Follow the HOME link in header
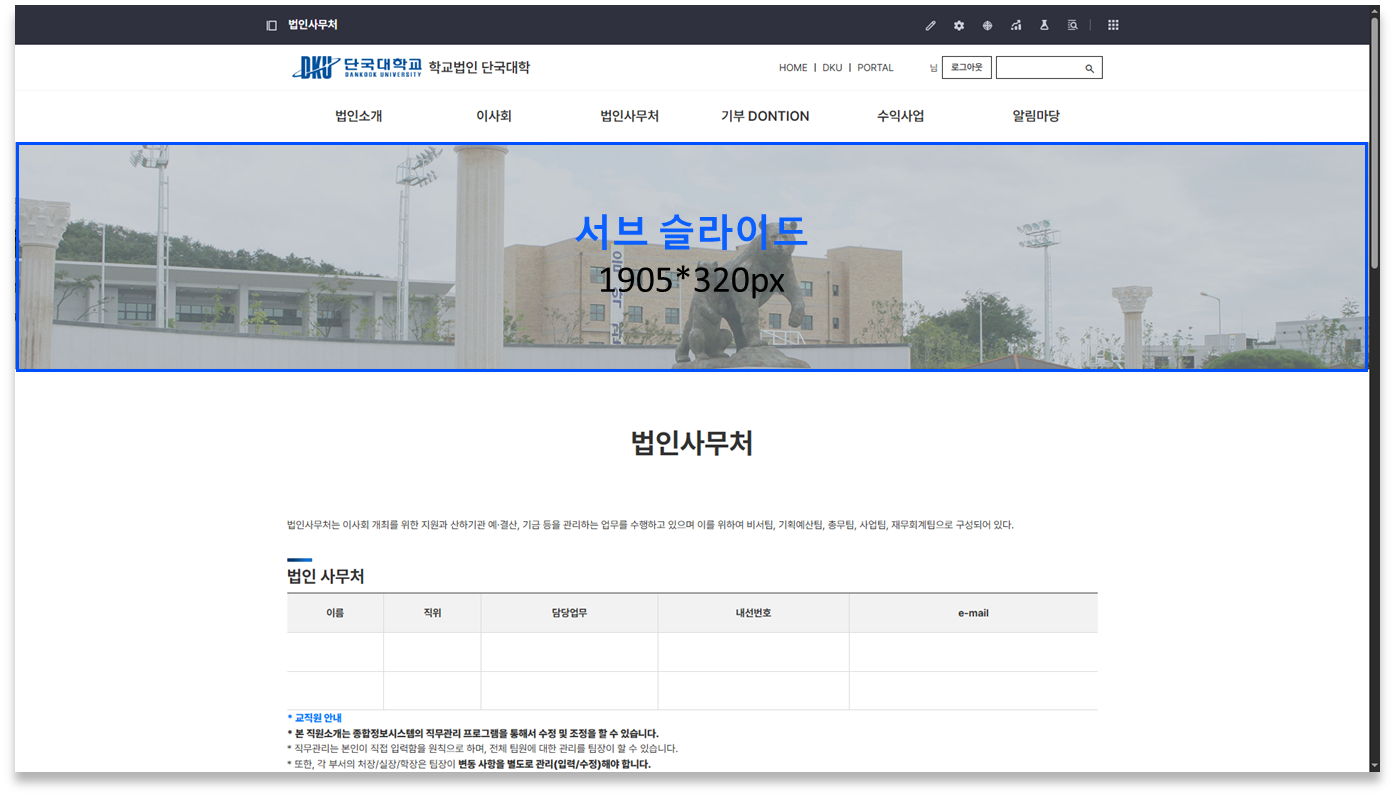The height and width of the screenshot is (797, 1395). [x=793, y=68]
